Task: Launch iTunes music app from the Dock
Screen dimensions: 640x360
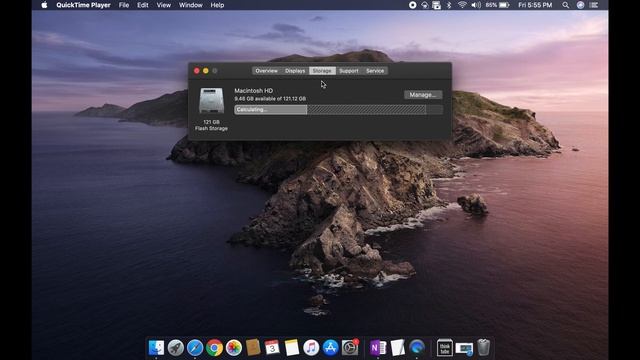Action: 311,348
